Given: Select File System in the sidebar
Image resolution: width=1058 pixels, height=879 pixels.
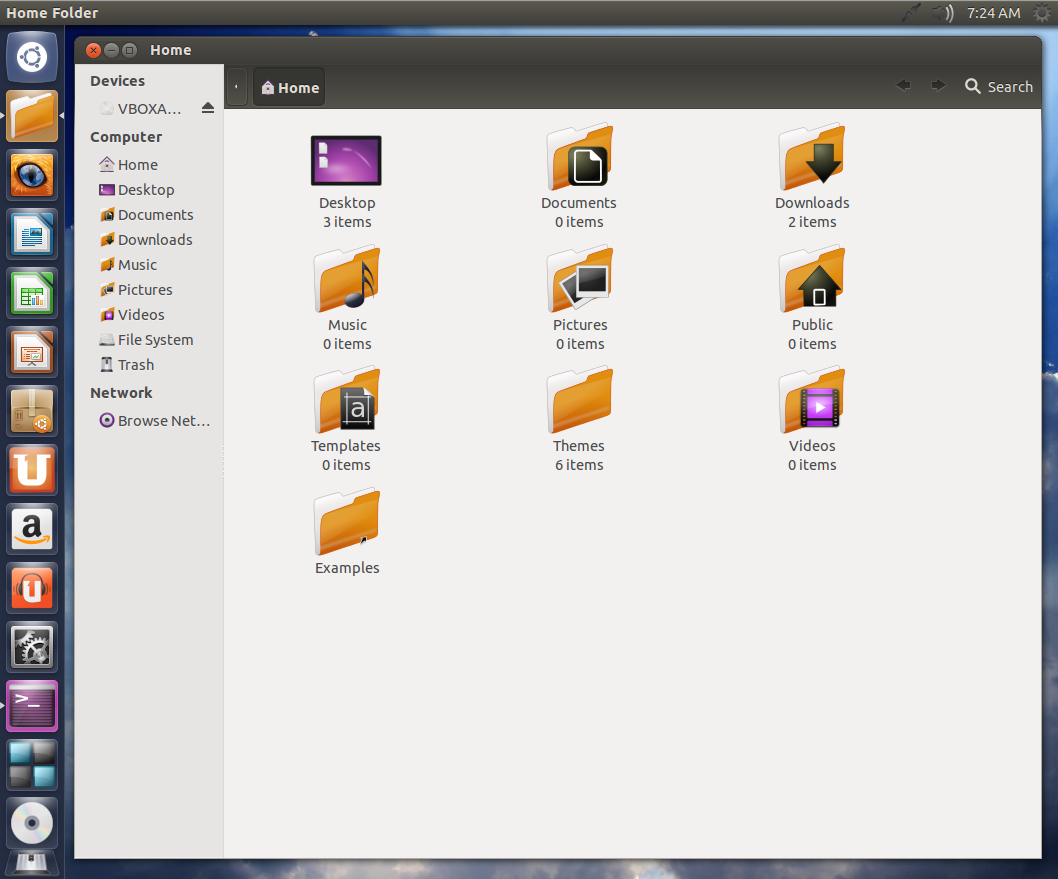Looking at the screenshot, I should pyautogui.click(x=155, y=339).
